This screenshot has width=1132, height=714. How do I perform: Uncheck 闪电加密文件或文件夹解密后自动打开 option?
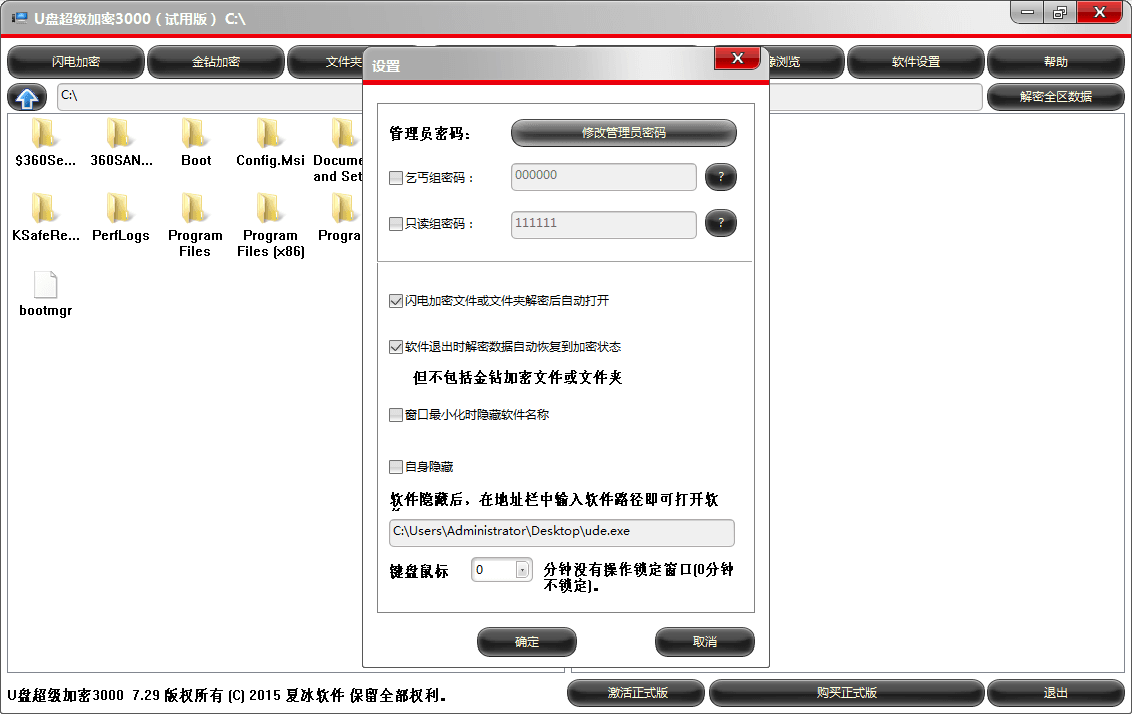pos(396,301)
